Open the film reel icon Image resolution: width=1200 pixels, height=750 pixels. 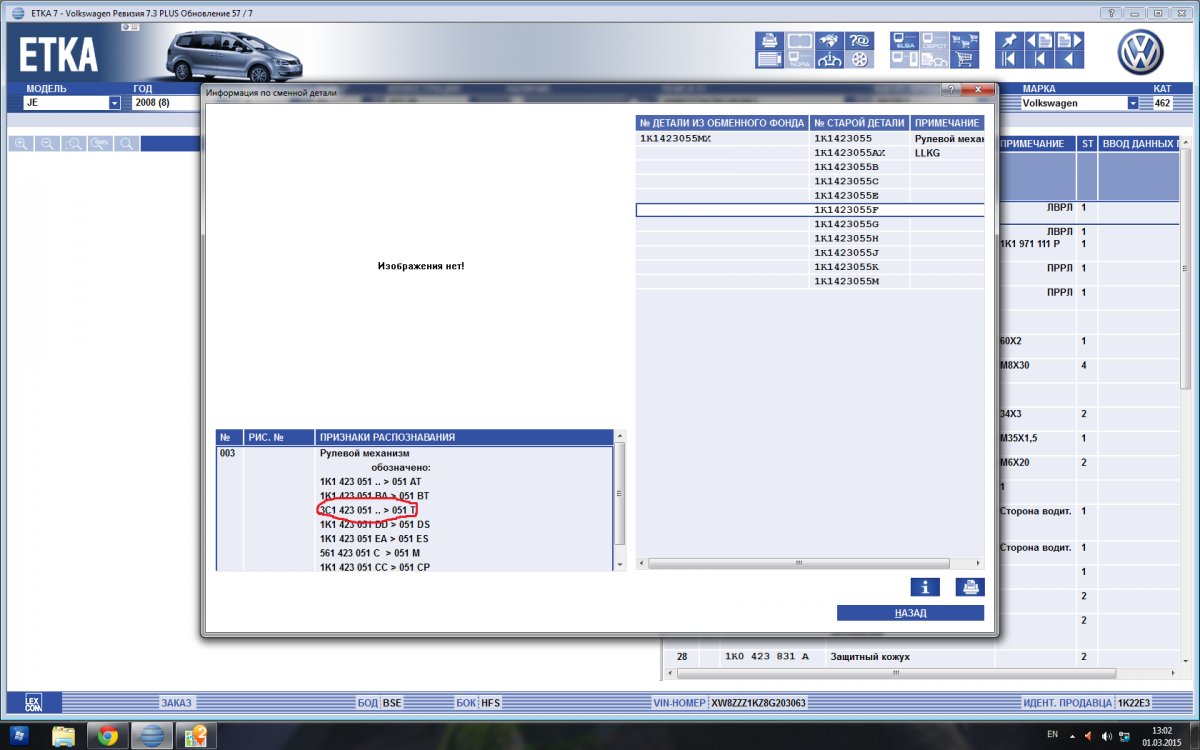tap(858, 60)
